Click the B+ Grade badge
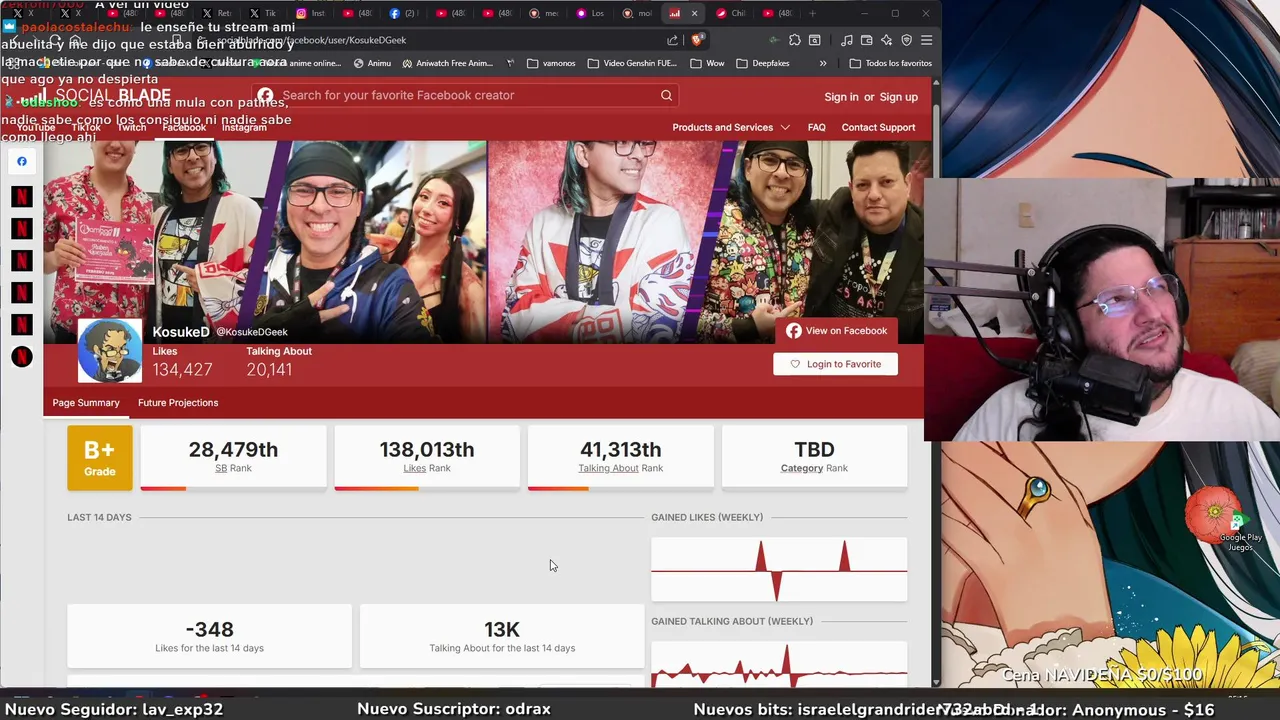This screenshot has width=1280, height=720. [x=99, y=458]
